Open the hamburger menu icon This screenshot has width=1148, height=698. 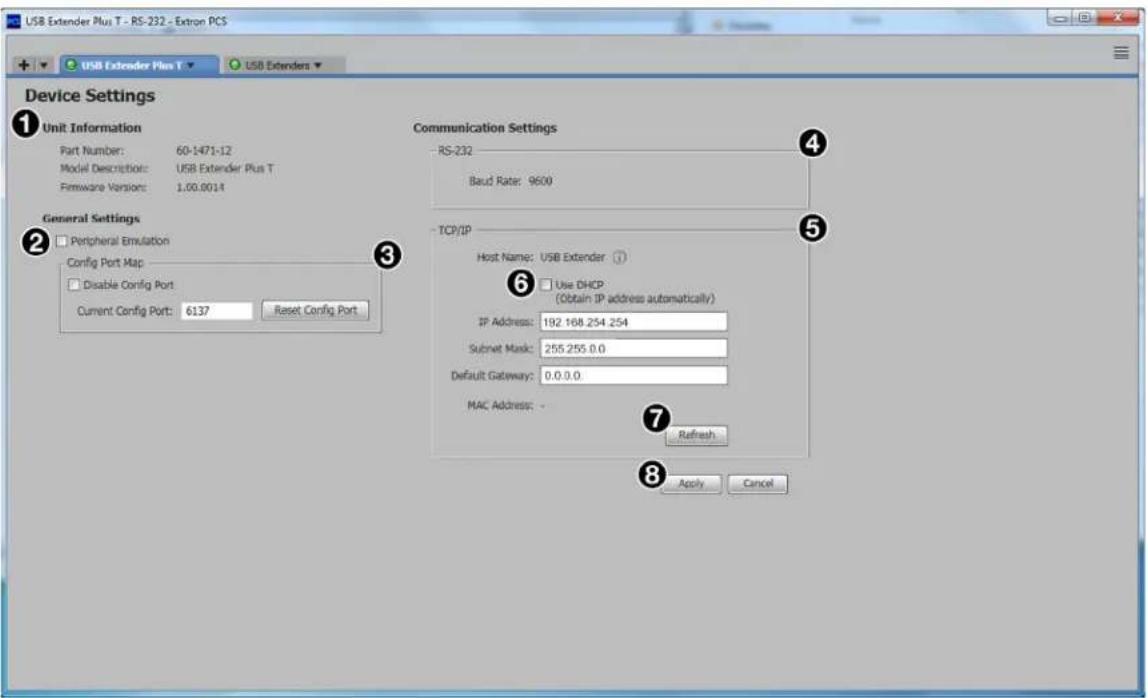(1120, 53)
